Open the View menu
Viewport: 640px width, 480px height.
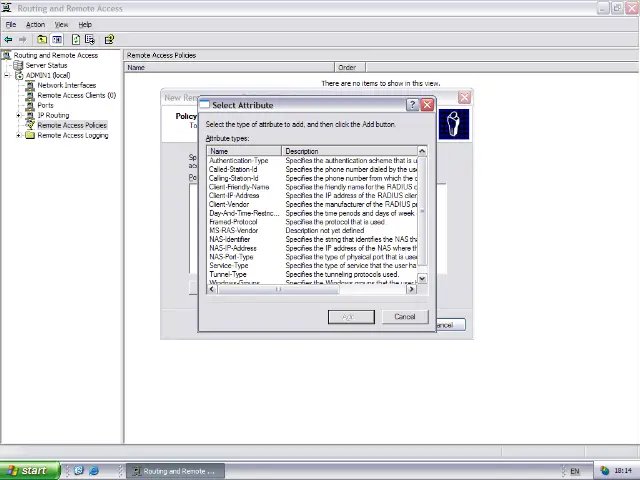coord(61,24)
